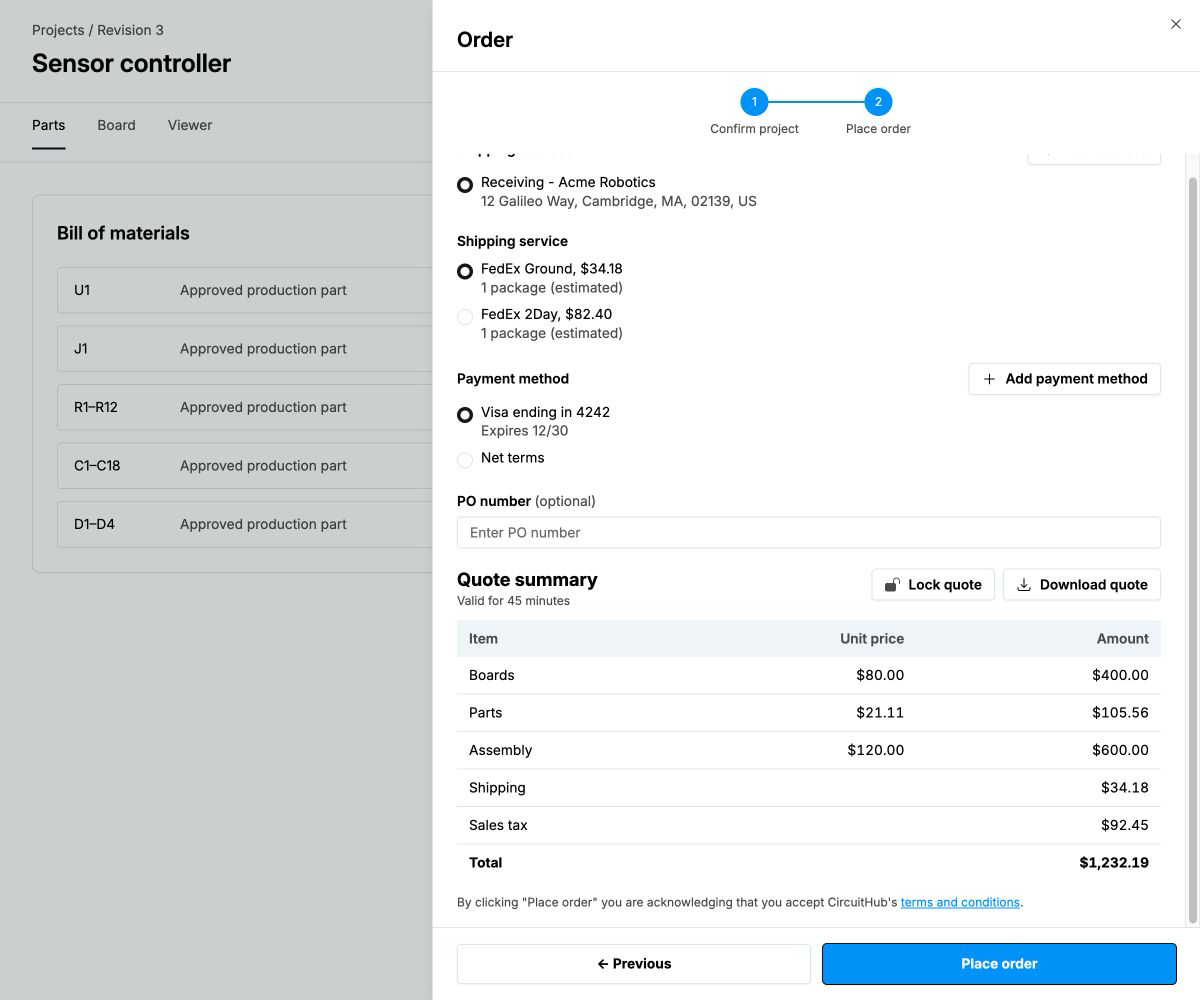The height and width of the screenshot is (1000, 1200).
Task: Open the terms and conditions link
Action: coord(960,902)
